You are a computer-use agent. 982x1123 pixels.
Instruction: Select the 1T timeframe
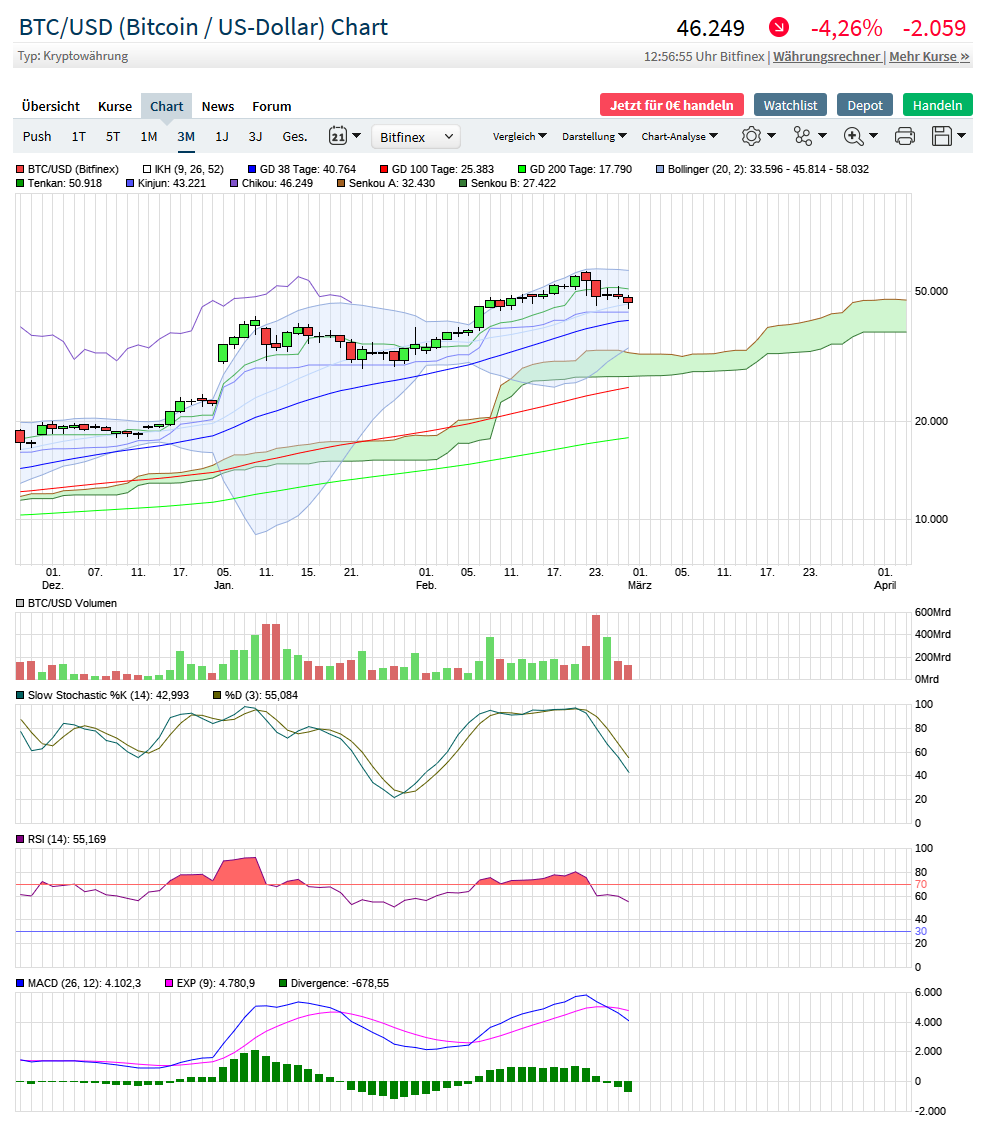point(79,136)
